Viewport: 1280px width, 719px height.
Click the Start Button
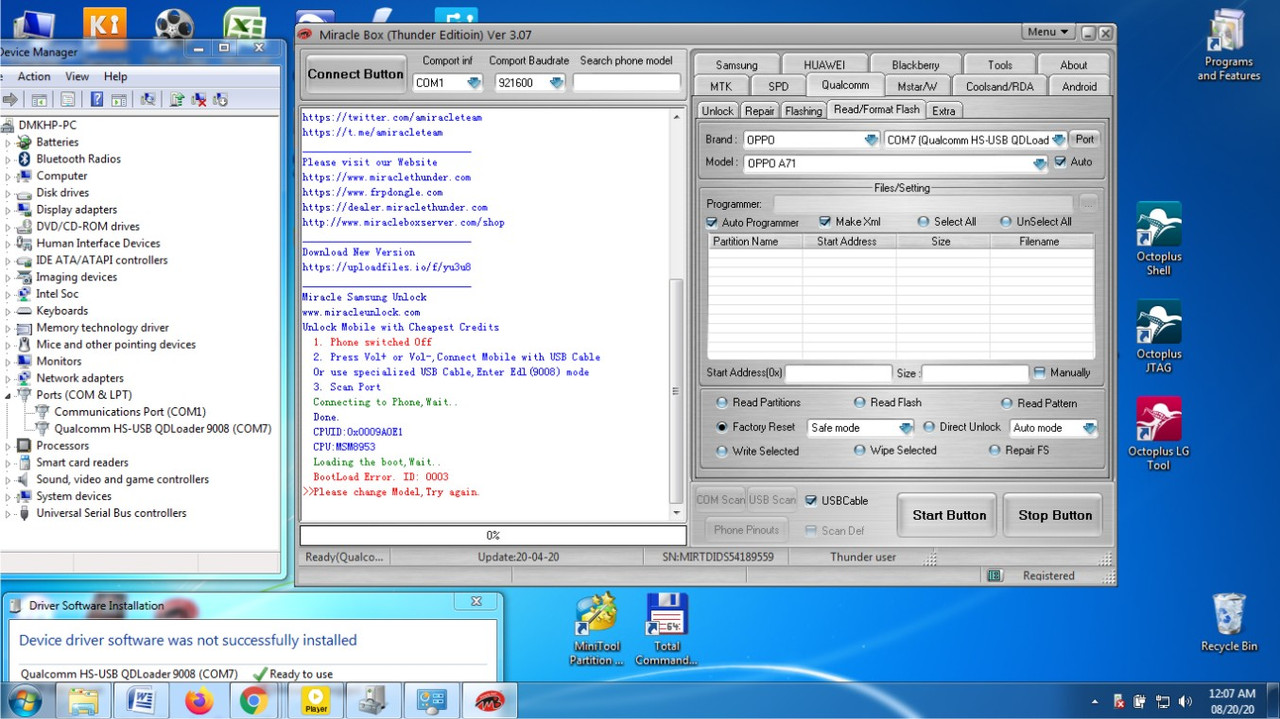949,515
